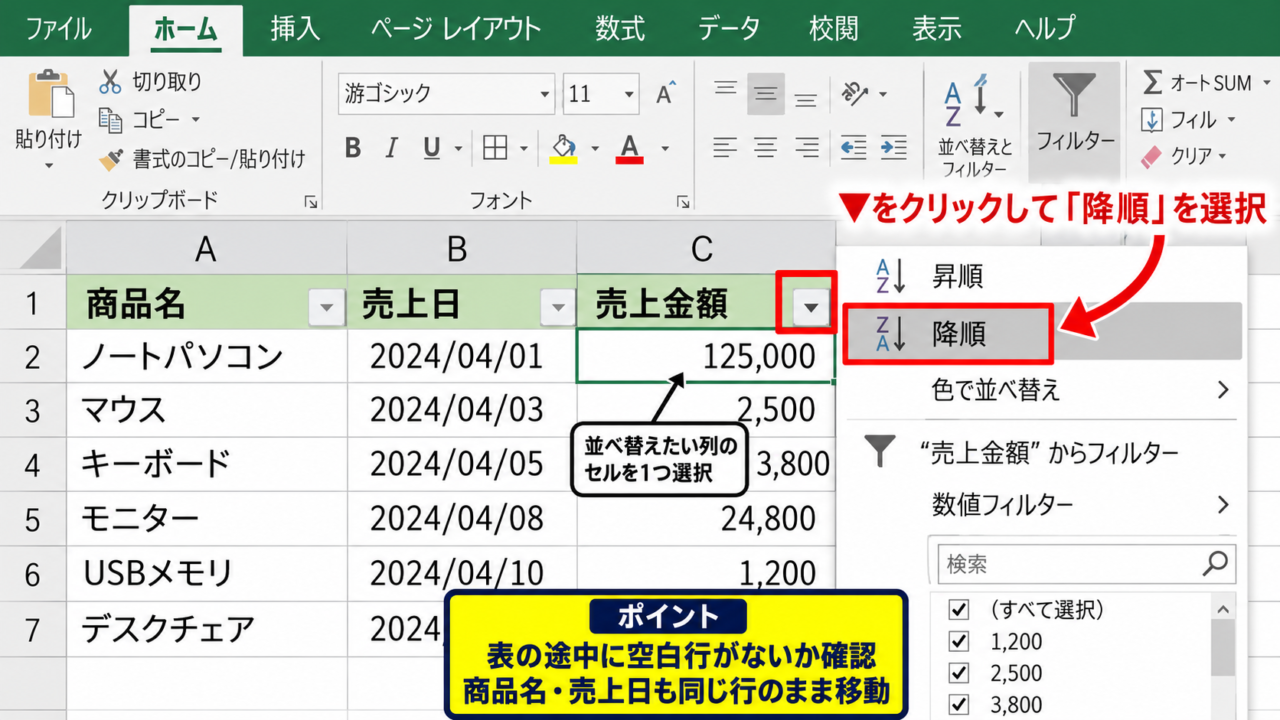This screenshot has height=720, width=1280.
Task: Click the Align Right icon
Action: (806, 148)
